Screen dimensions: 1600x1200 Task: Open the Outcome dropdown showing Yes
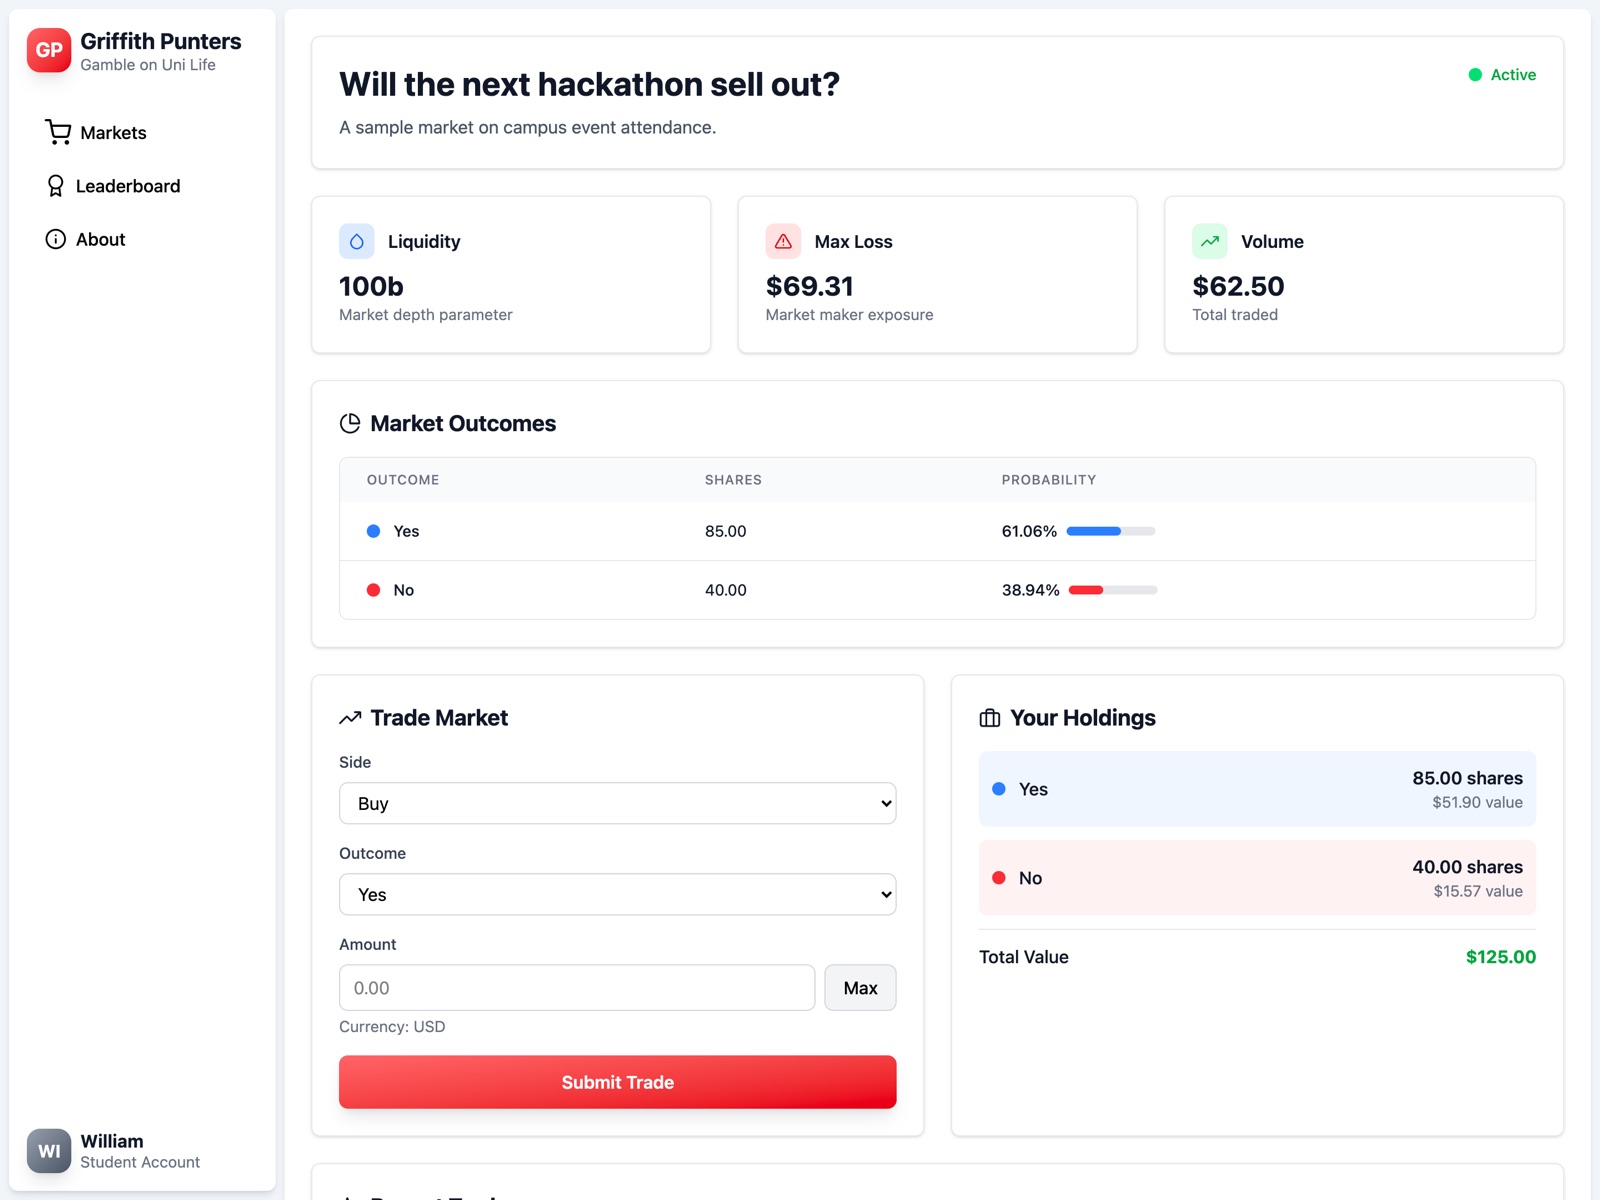[x=617, y=894]
